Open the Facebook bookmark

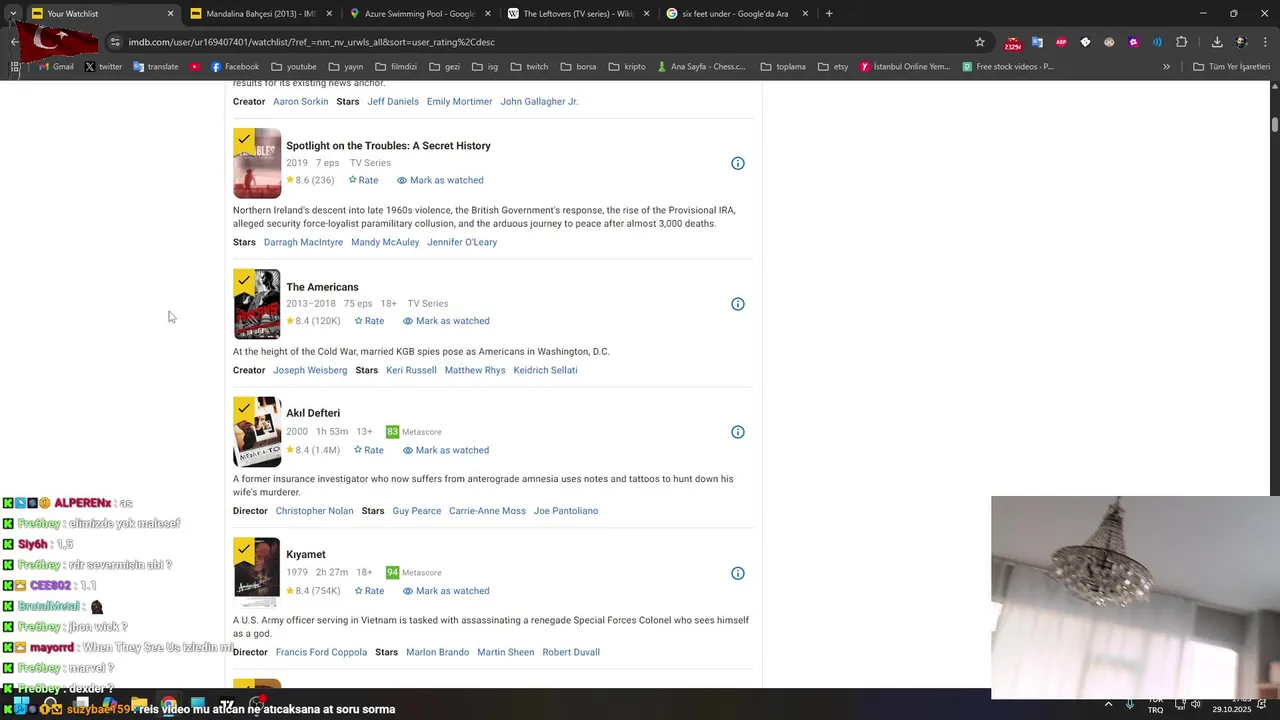click(x=234, y=67)
